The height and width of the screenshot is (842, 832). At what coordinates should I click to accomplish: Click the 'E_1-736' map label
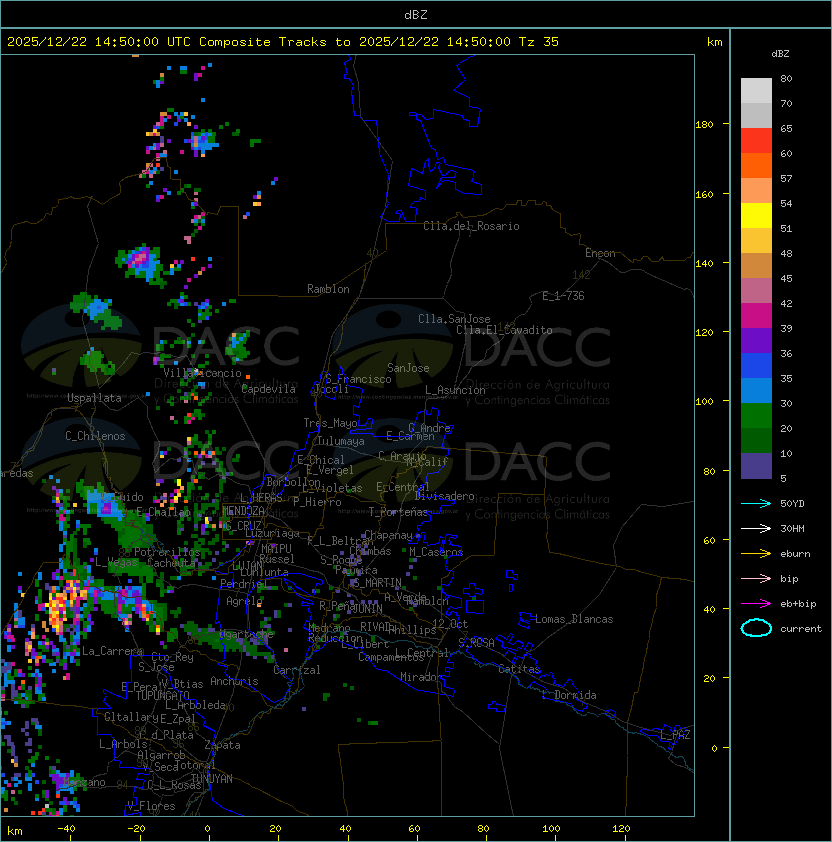click(x=563, y=296)
